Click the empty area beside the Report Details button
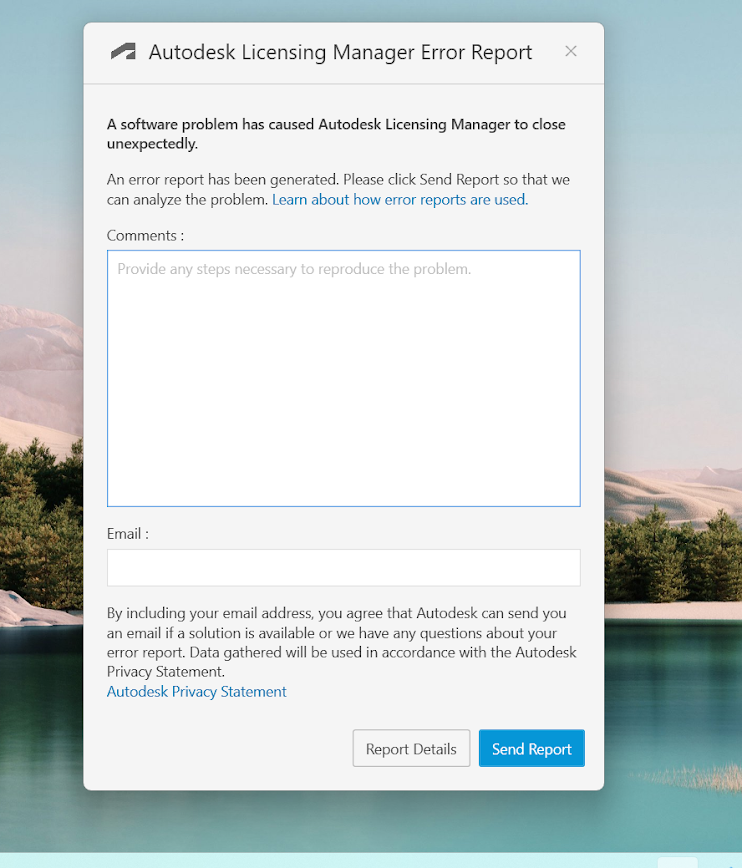 click(220, 749)
